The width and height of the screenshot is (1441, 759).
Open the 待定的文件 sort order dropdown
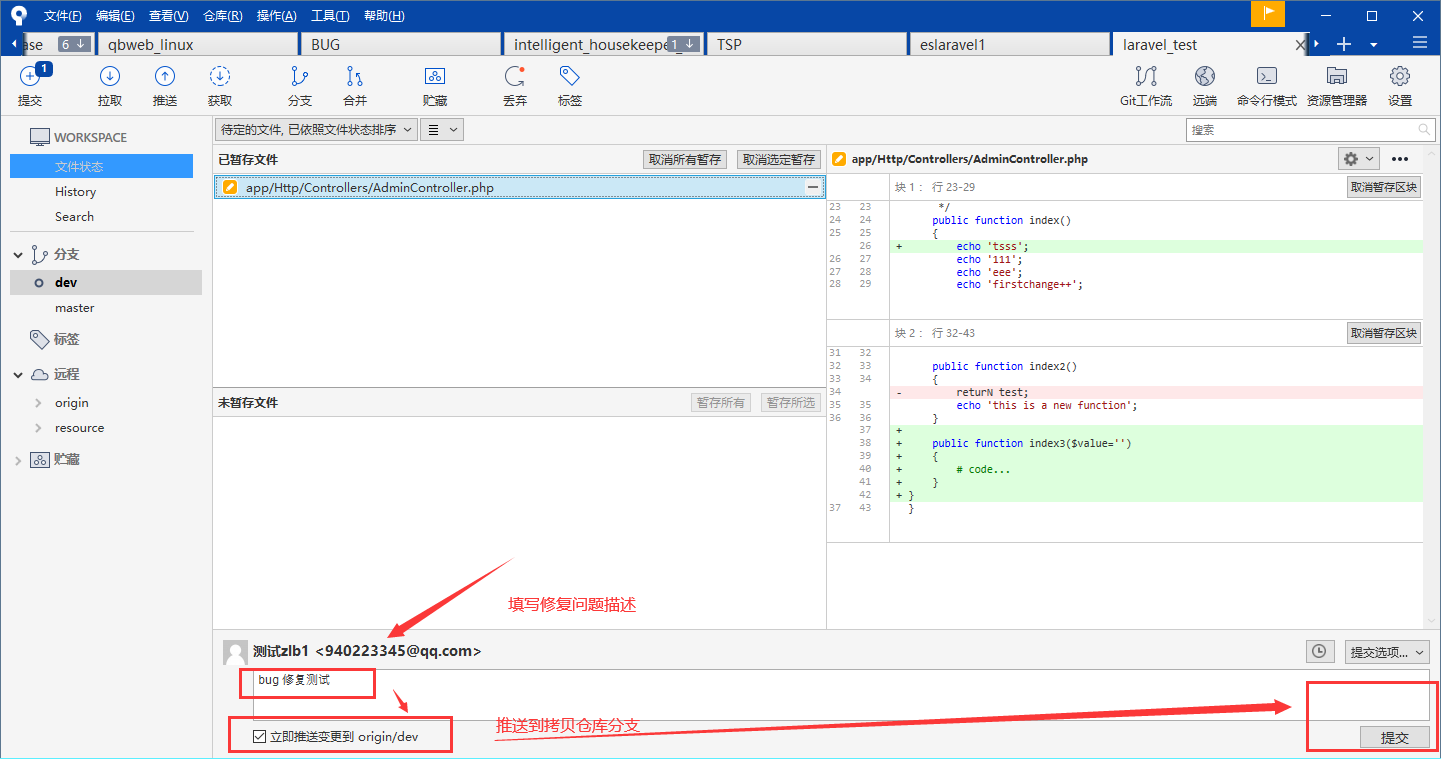(x=316, y=129)
